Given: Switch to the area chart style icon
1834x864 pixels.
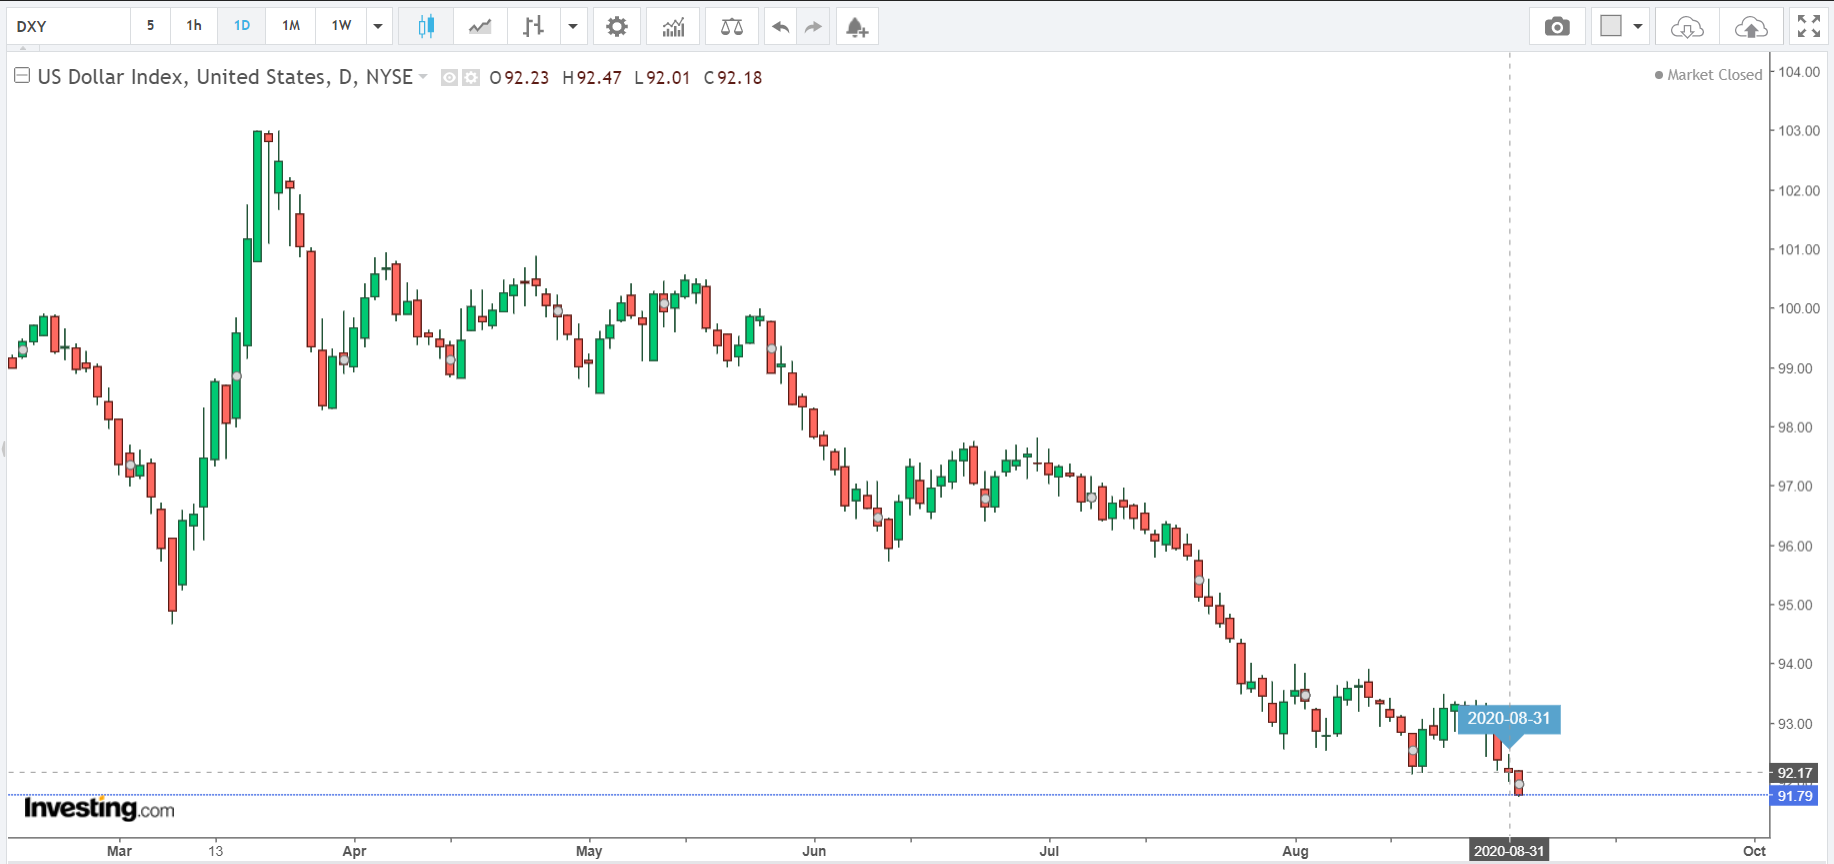Looking at the screenshot, I should [480, 26].
